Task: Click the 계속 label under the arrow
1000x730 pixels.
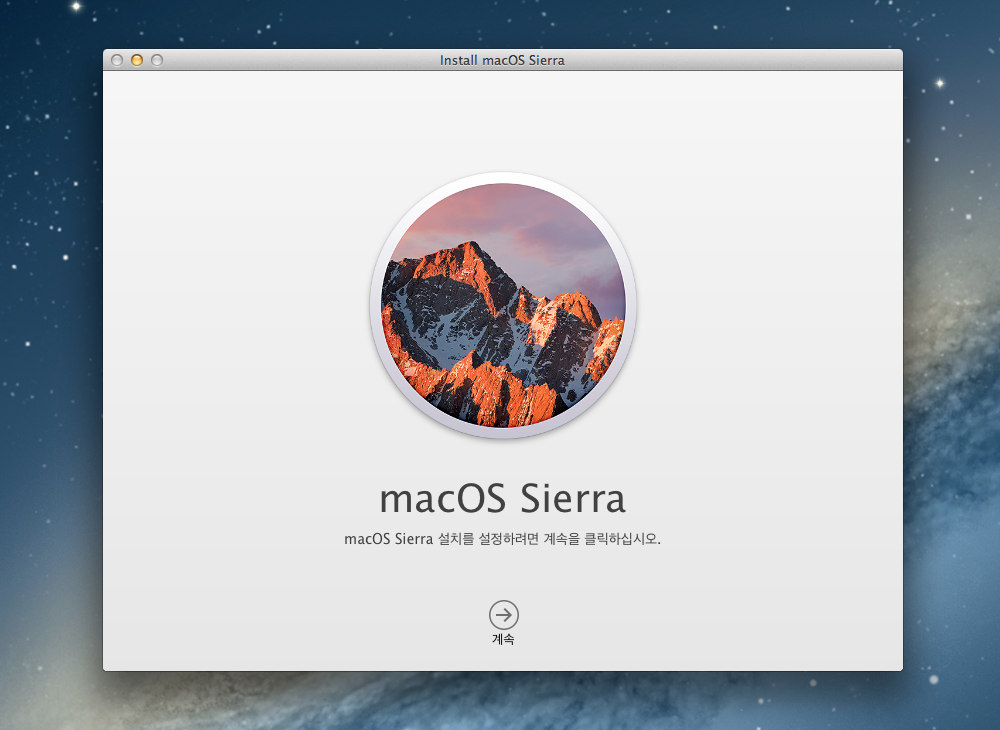Action: tap(503, 639)
